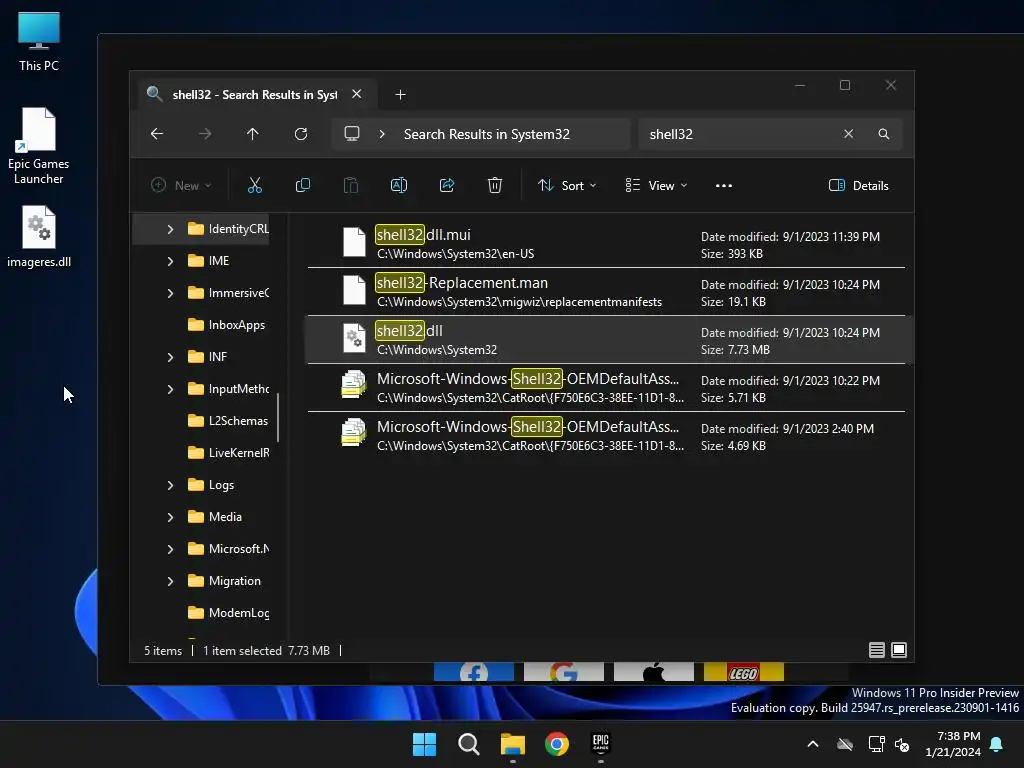
Task: Select Epic Games Launcher desktop shortcut
Action: tap(39, 146)
